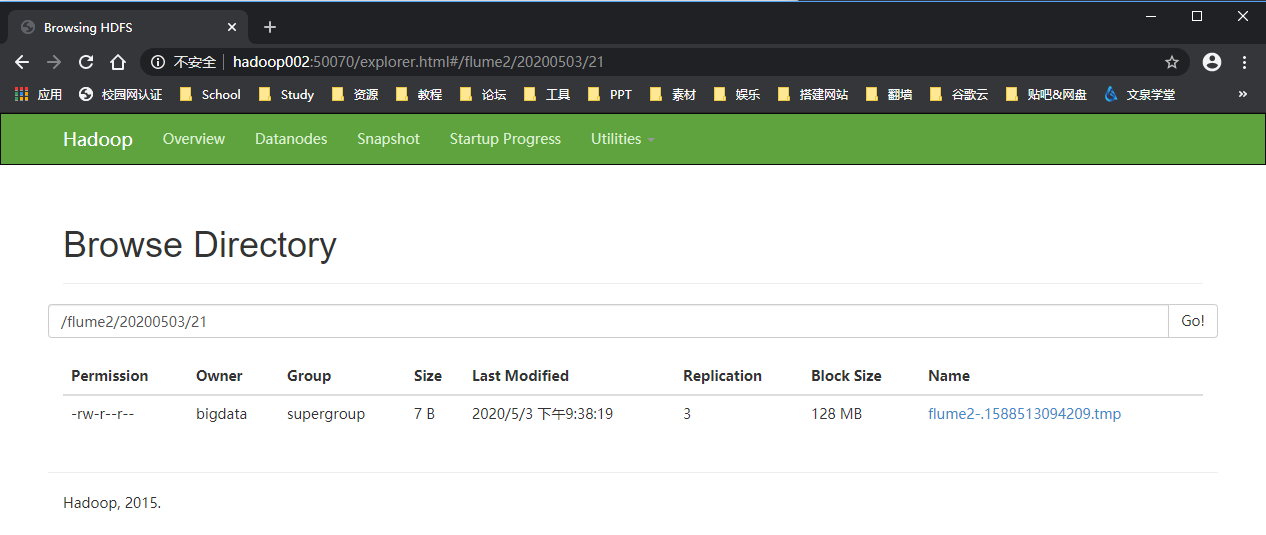Open the 翻墙 bookmark folder
The image size is (1266, 535).
point(889,94)
